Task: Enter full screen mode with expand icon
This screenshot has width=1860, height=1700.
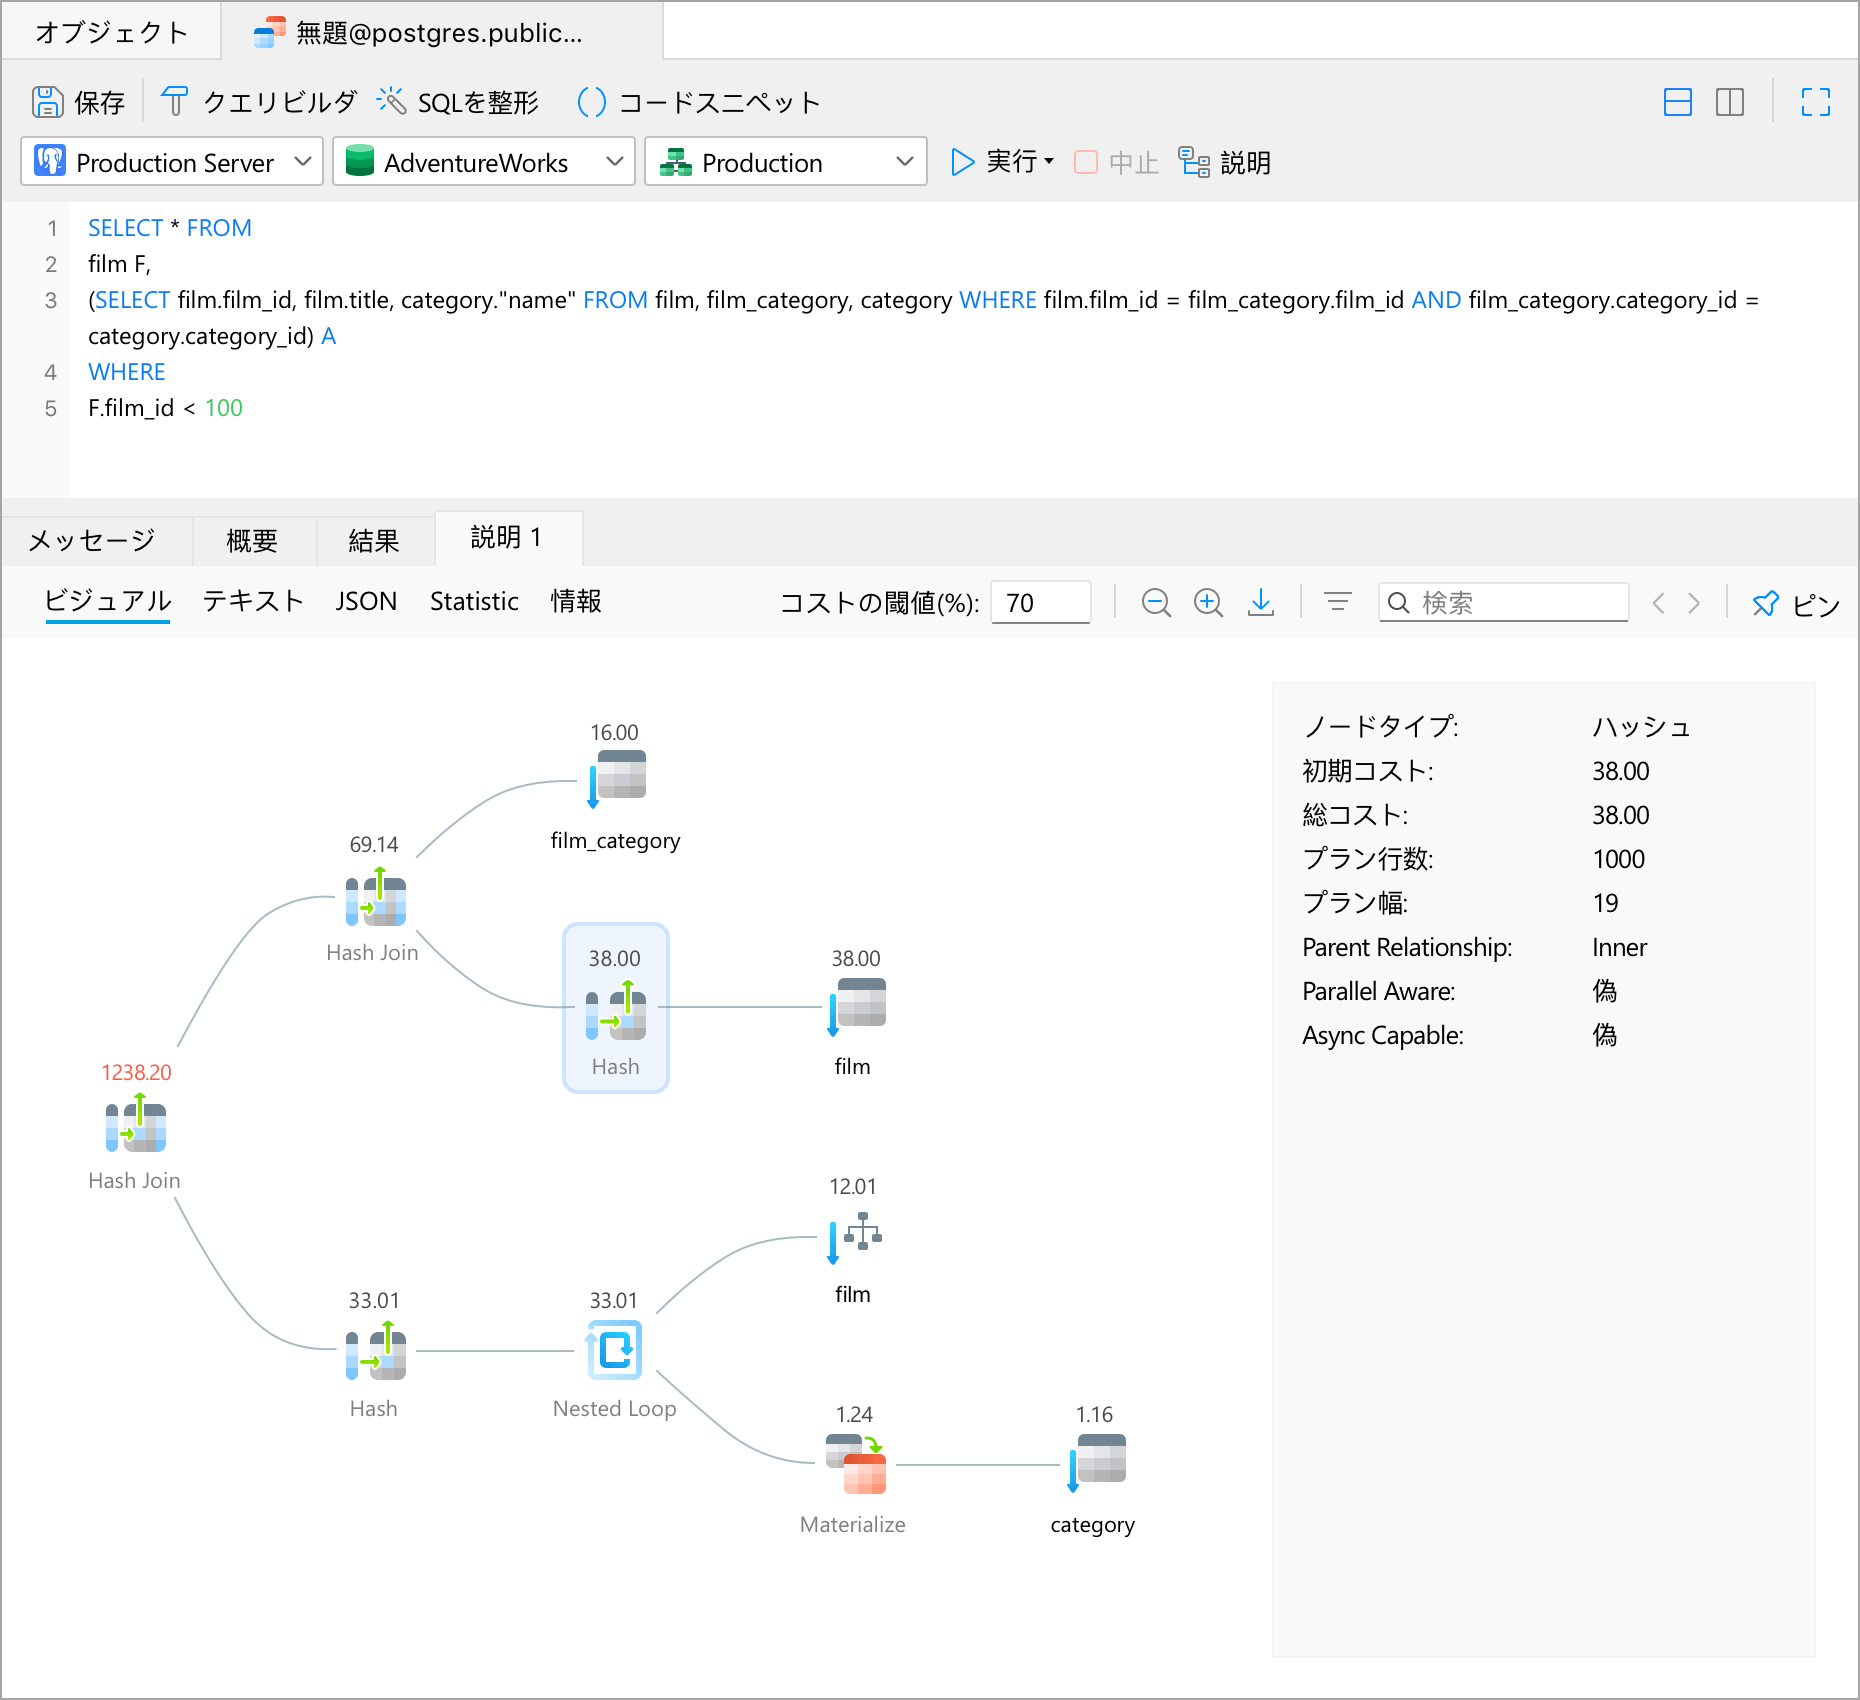Action: point(1815,102)
